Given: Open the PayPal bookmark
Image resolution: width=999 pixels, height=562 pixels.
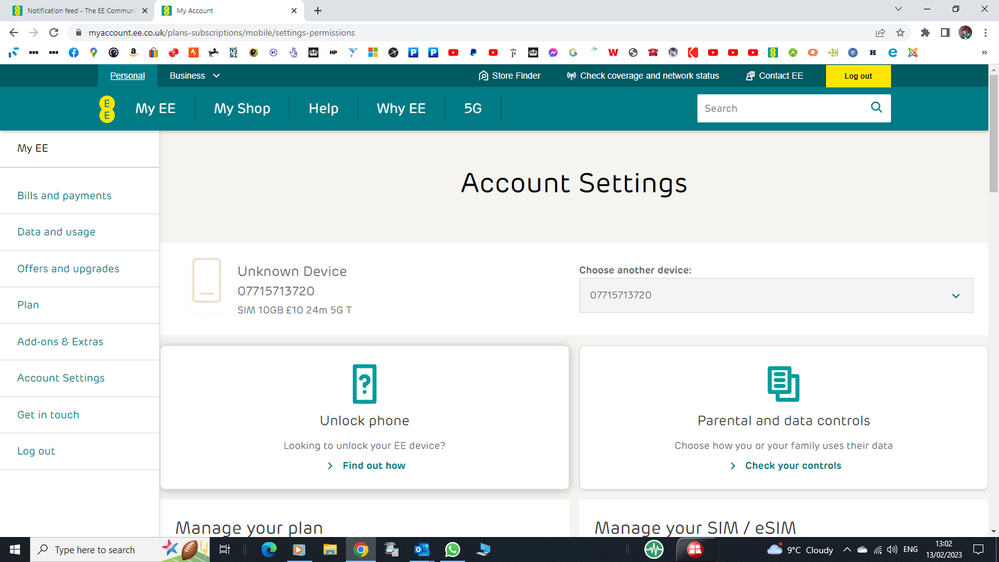Looking at the screenshot, I should (473, 53).
